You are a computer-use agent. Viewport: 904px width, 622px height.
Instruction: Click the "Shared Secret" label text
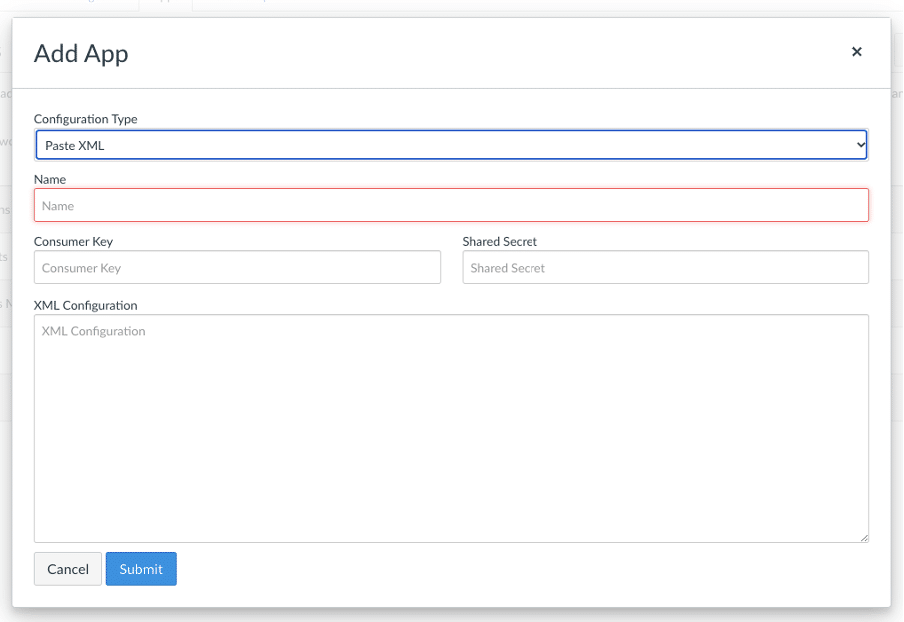coord(500,242)
